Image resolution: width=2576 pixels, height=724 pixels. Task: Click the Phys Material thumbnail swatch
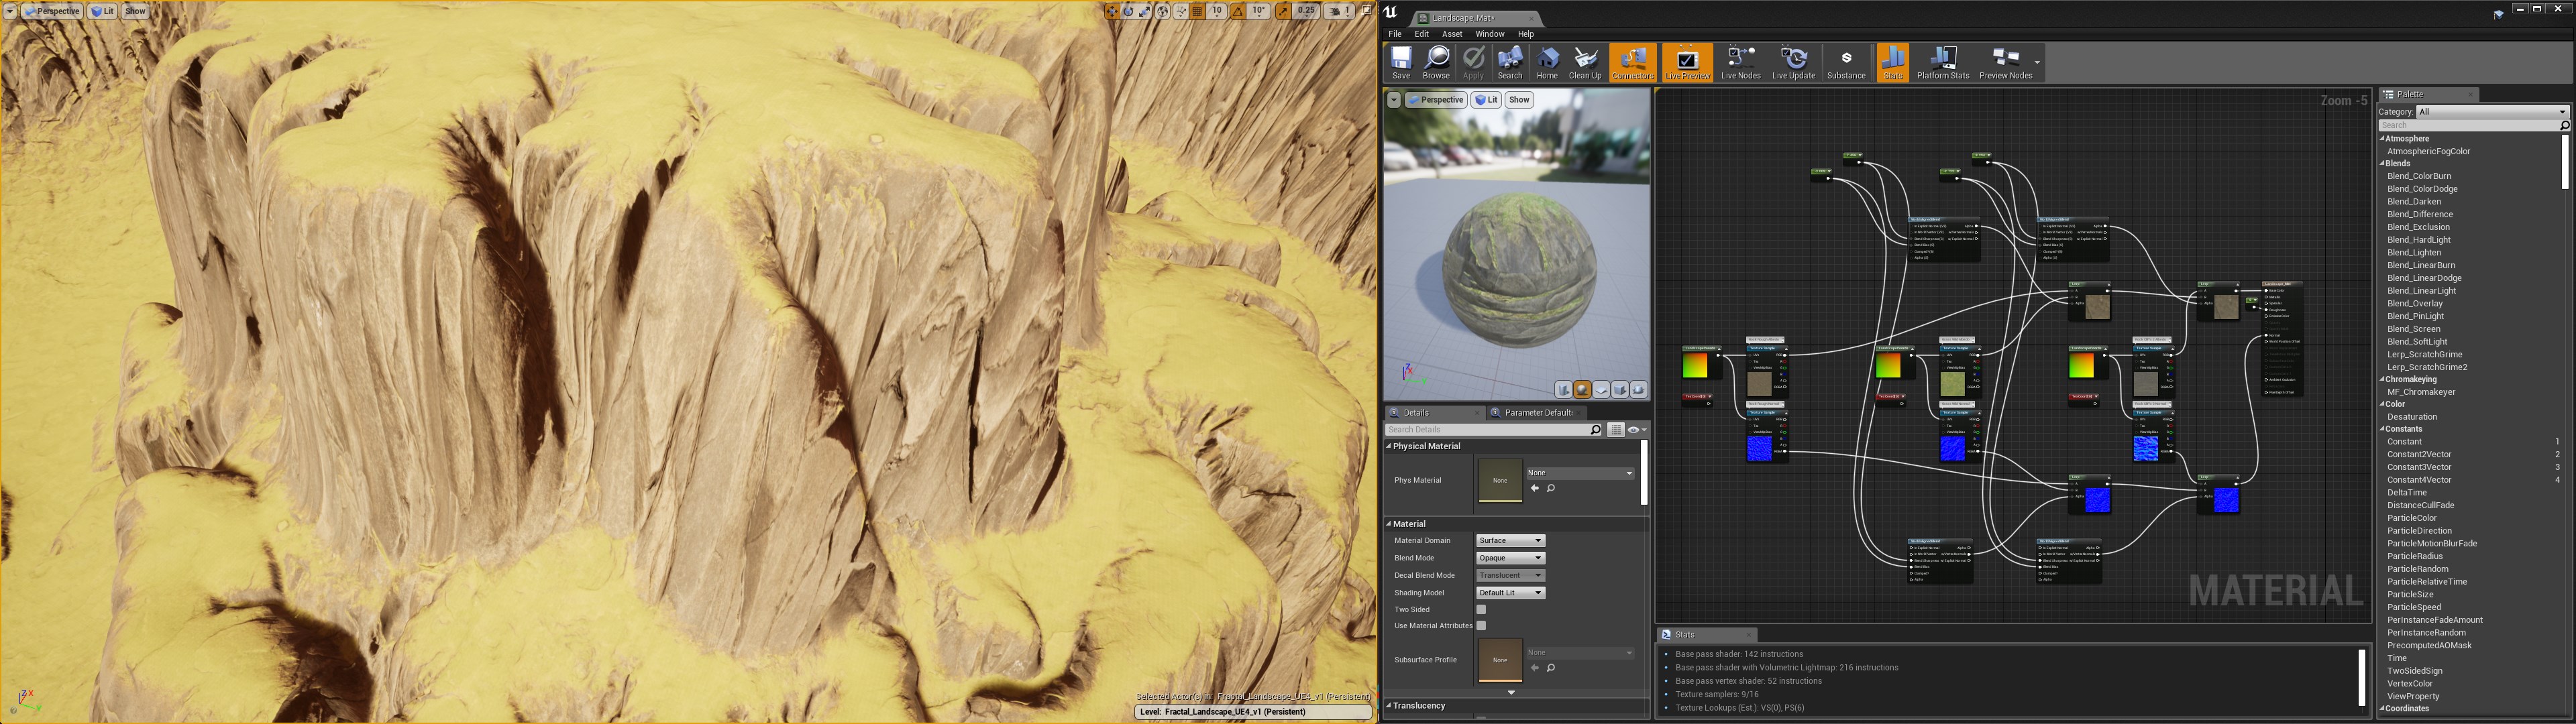pyautogui.click(x=1499, y=480)
